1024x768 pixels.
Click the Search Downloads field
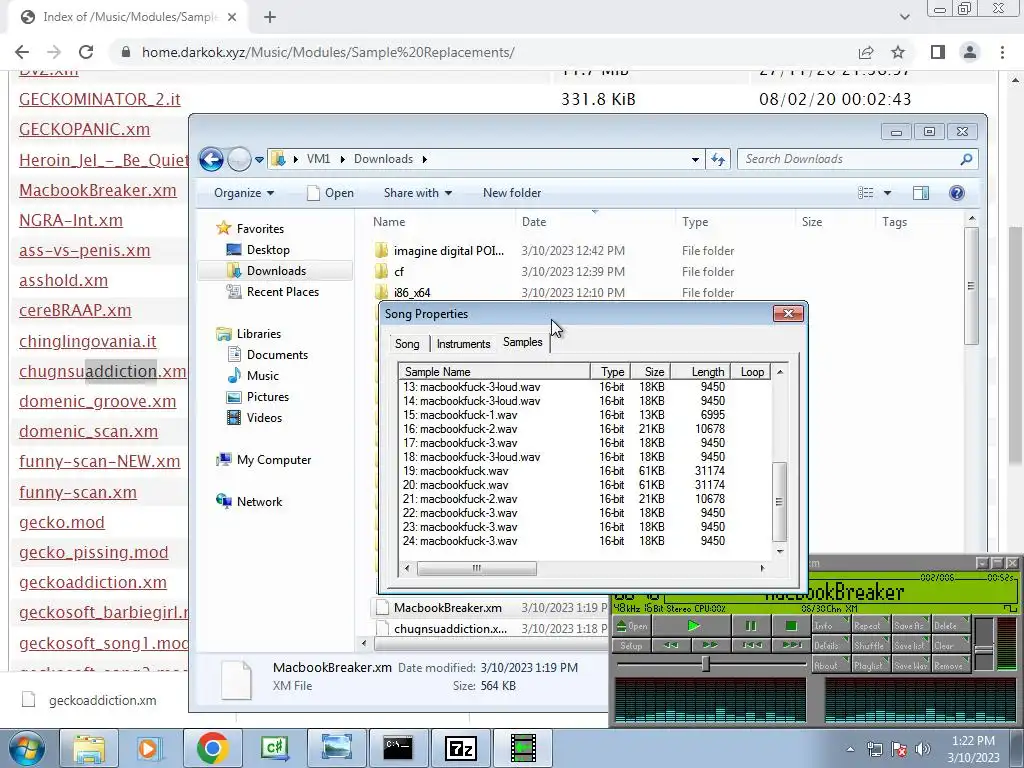click(858, 159)
